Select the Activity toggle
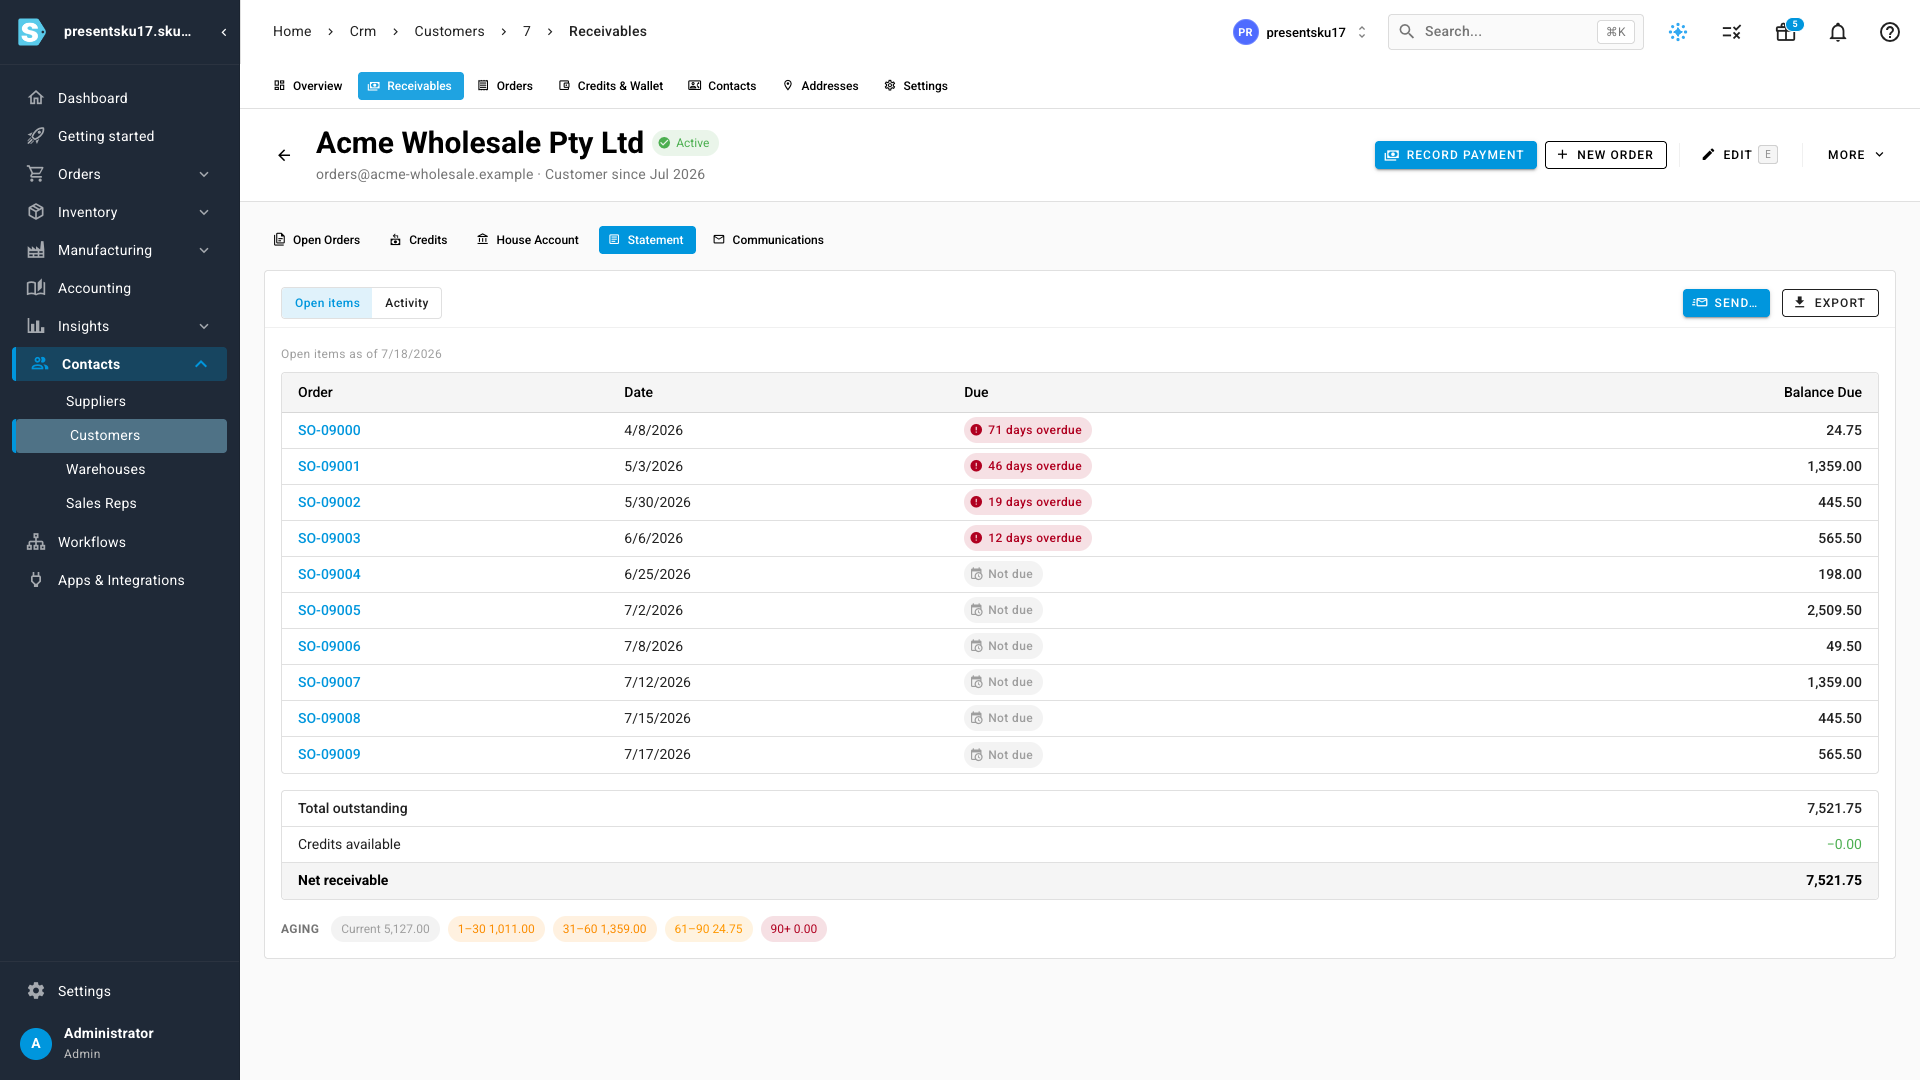 407,303
